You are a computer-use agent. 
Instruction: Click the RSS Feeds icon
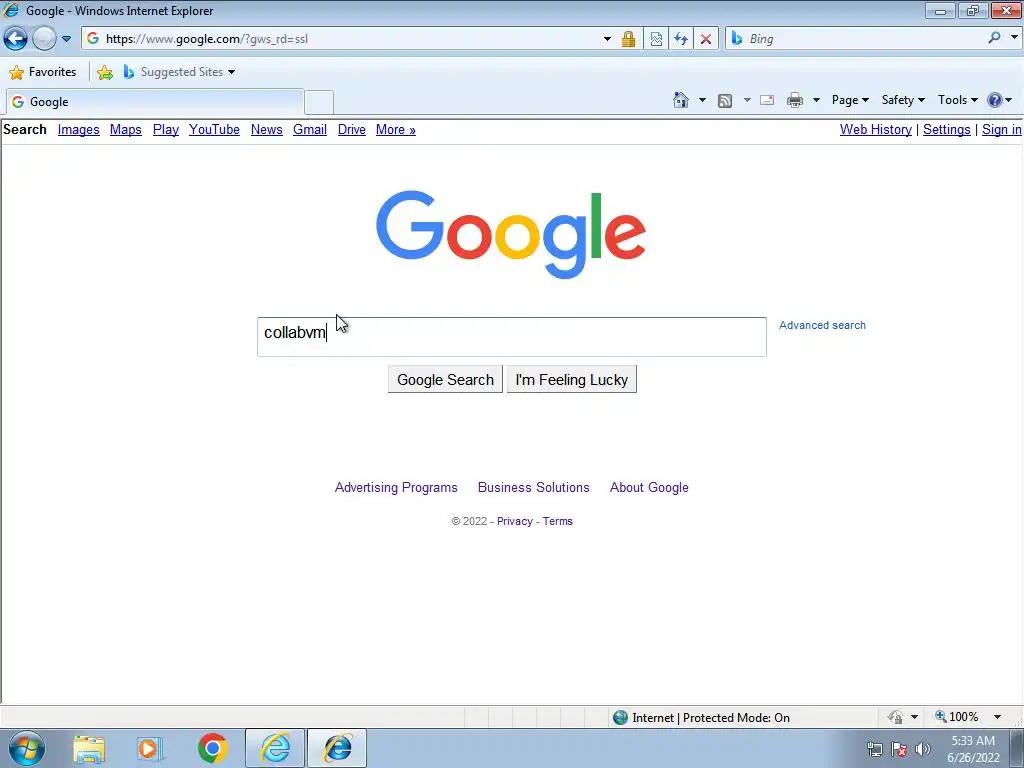click(725, 101)
